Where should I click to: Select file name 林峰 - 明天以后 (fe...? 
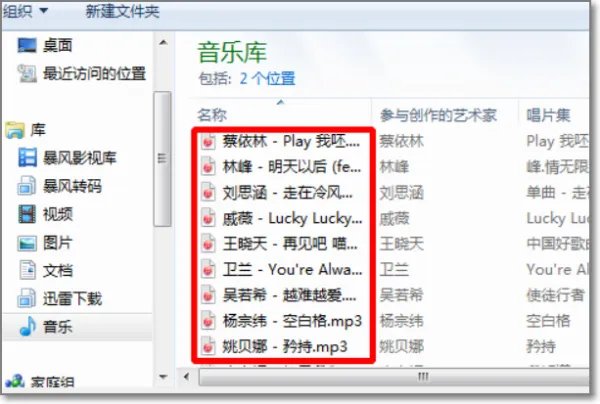click(292, 167)
